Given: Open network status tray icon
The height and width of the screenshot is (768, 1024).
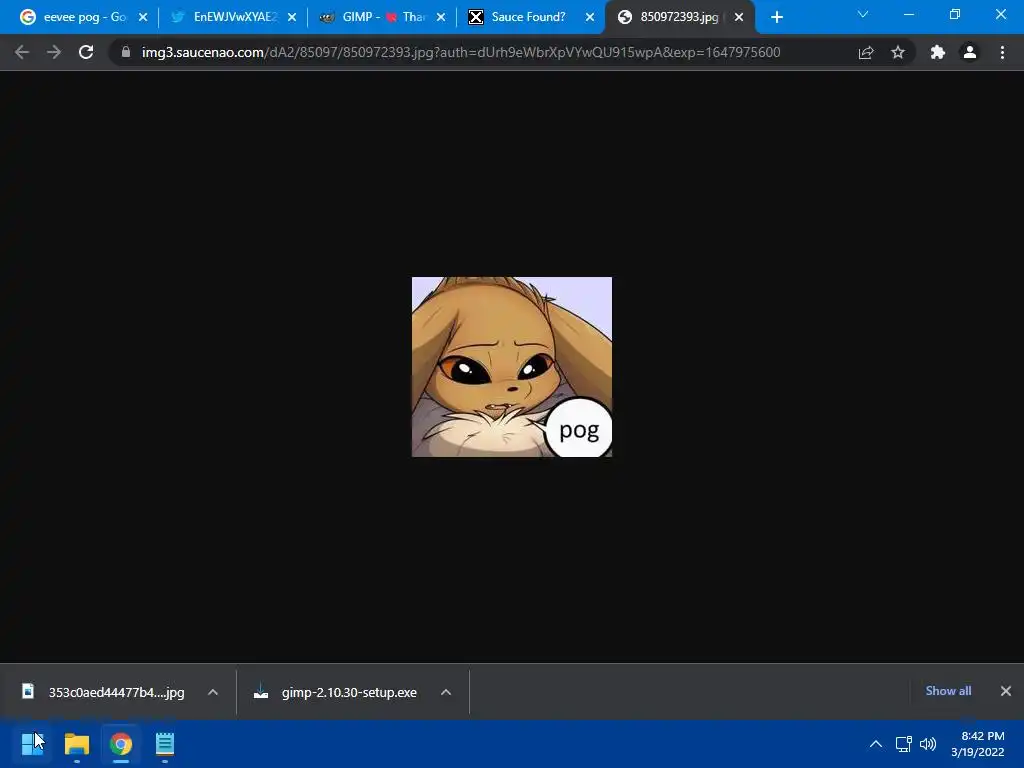Looking at the screenshot, I should point(903,744).
